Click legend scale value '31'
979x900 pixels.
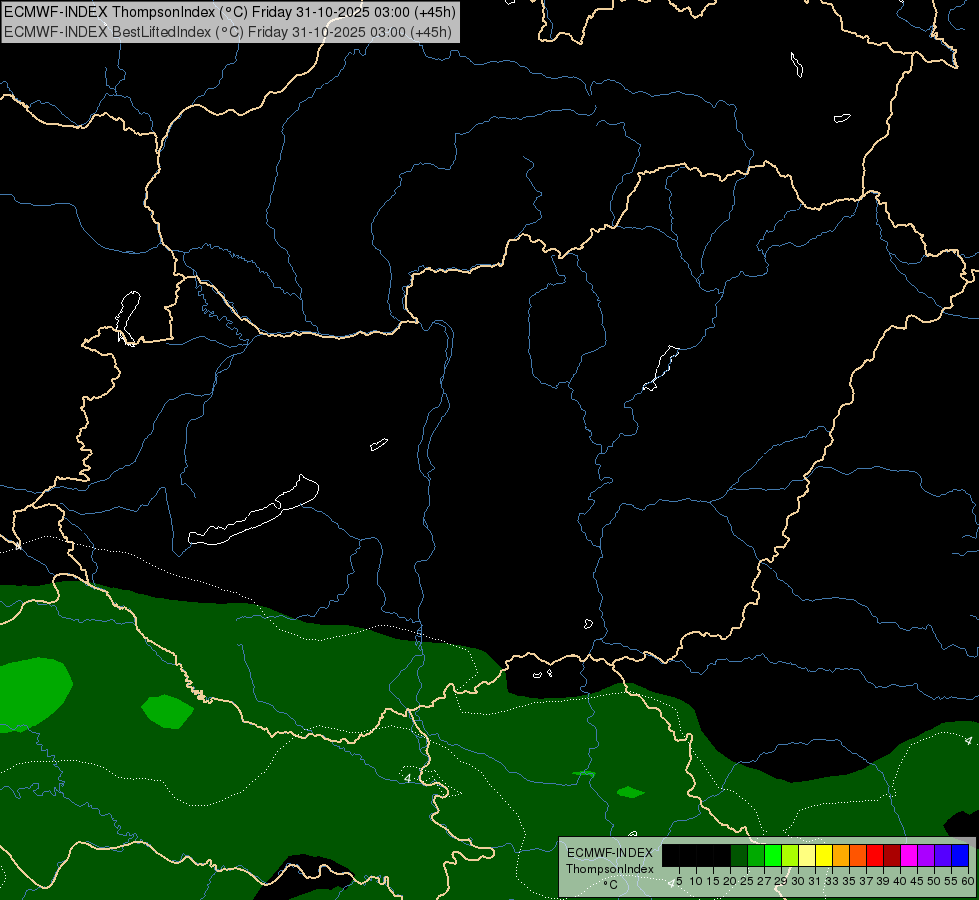[815, 881]
